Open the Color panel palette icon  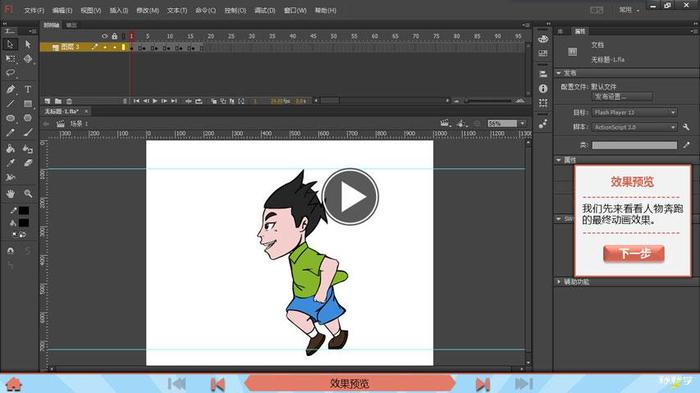pyautogui.click(x=543, y=39)
